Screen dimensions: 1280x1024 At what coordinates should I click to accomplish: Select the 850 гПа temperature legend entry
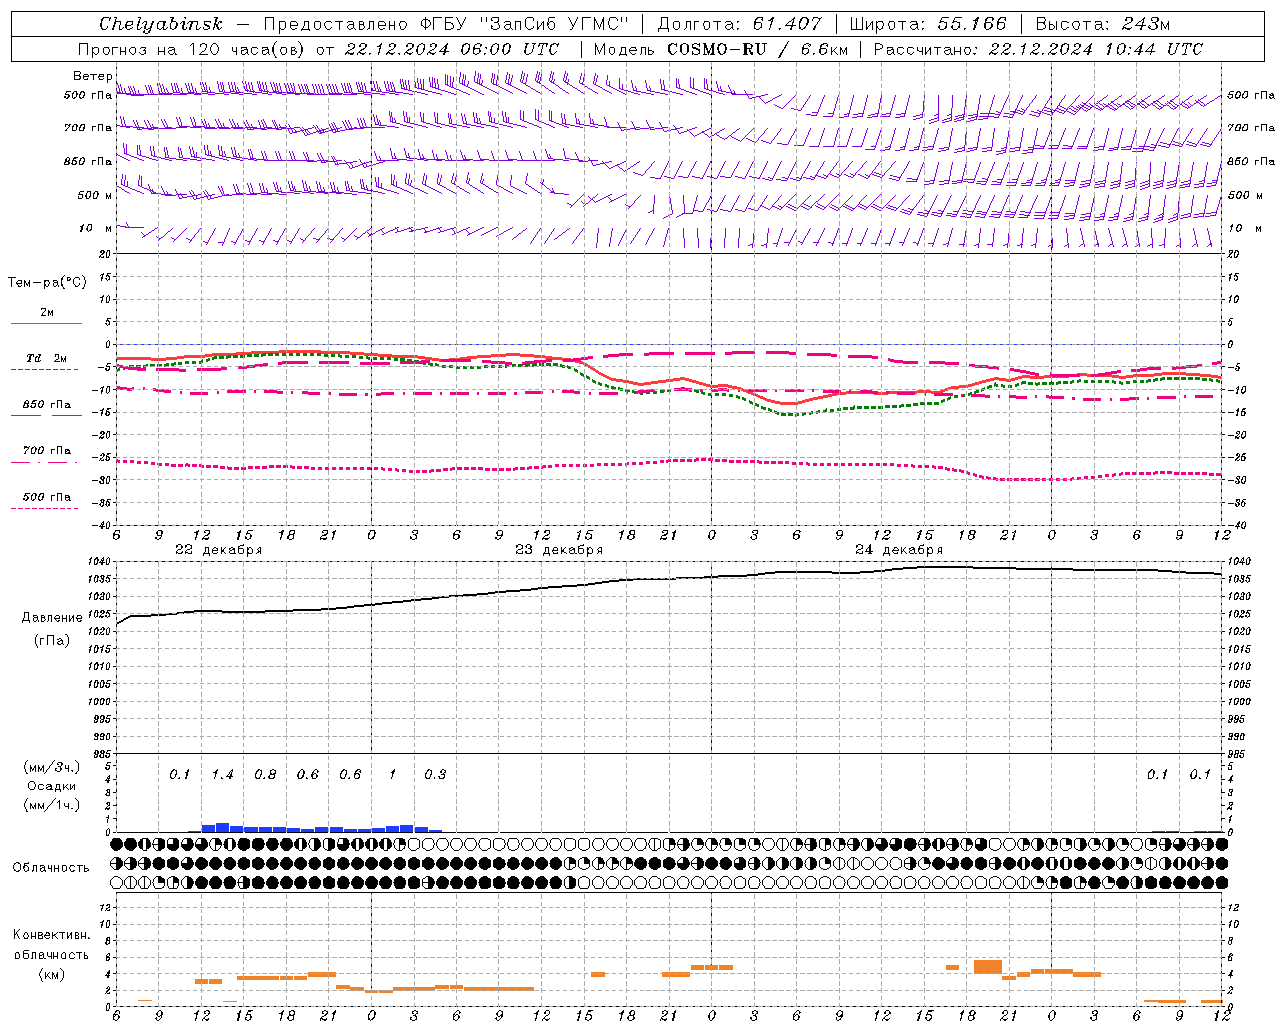point(47,408)
